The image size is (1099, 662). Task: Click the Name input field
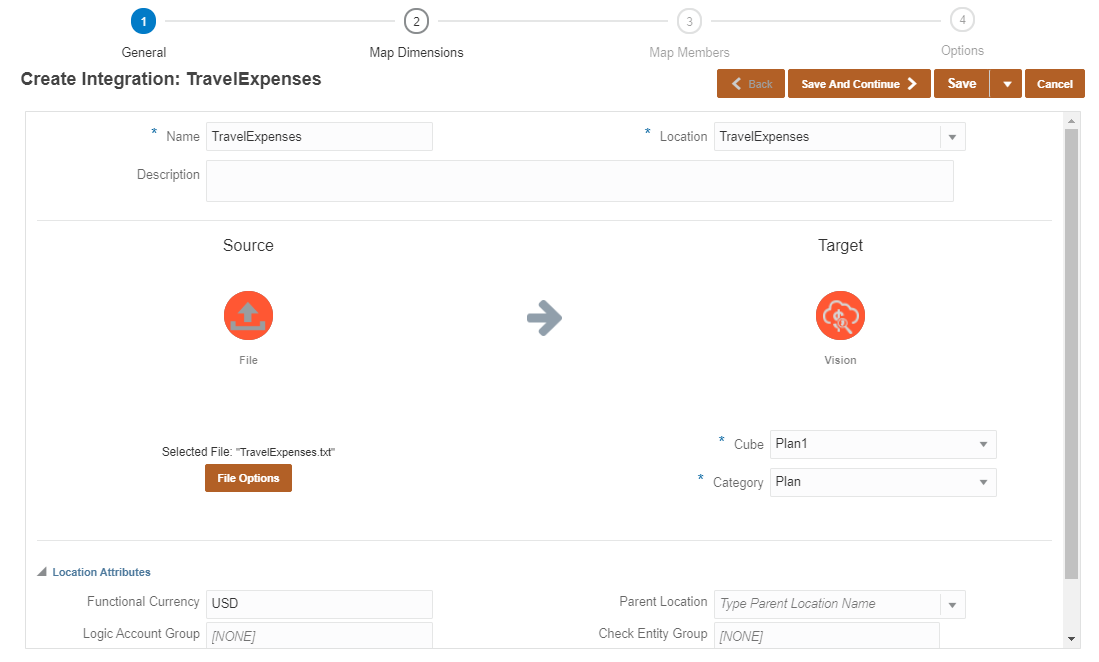pyautogui.click(x=319, y=137)
